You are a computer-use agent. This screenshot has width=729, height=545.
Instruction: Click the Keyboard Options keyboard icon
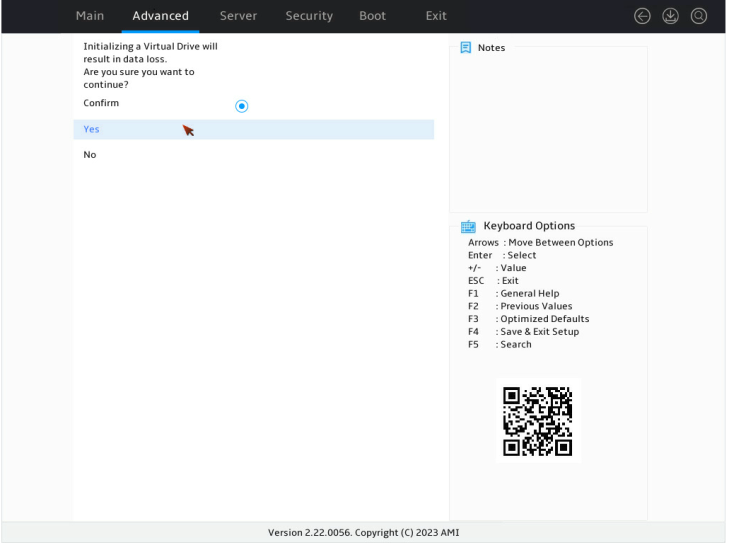tap(468, 226)
